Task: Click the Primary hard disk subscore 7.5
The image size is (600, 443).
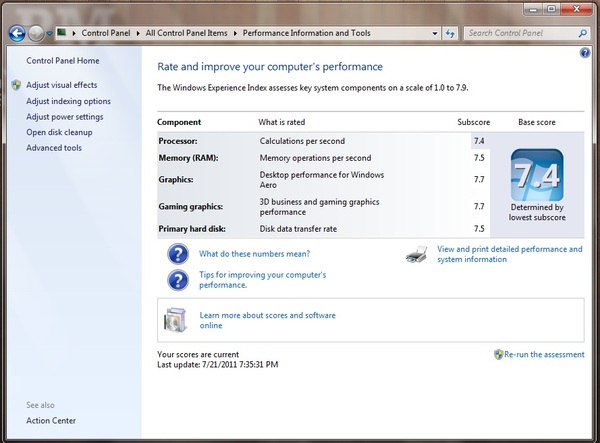Action: (x=479, y=229)
